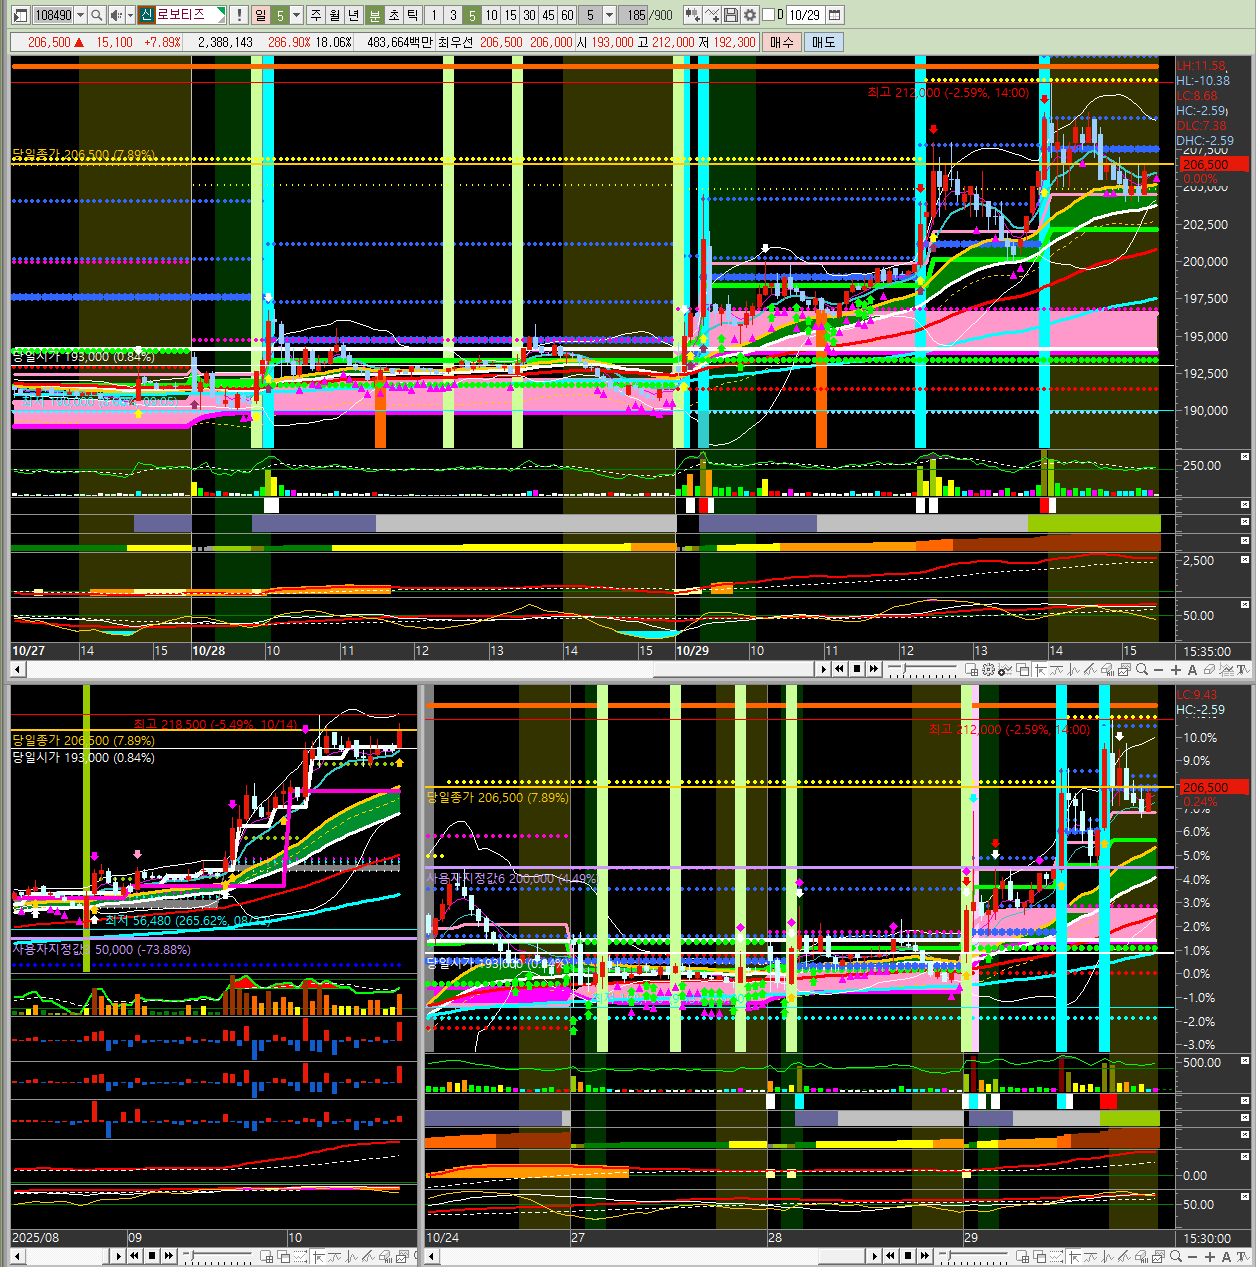Screen dimensions: 1256x1267
Task: Click the blue 매도 sell button
Action: point(824,42)
